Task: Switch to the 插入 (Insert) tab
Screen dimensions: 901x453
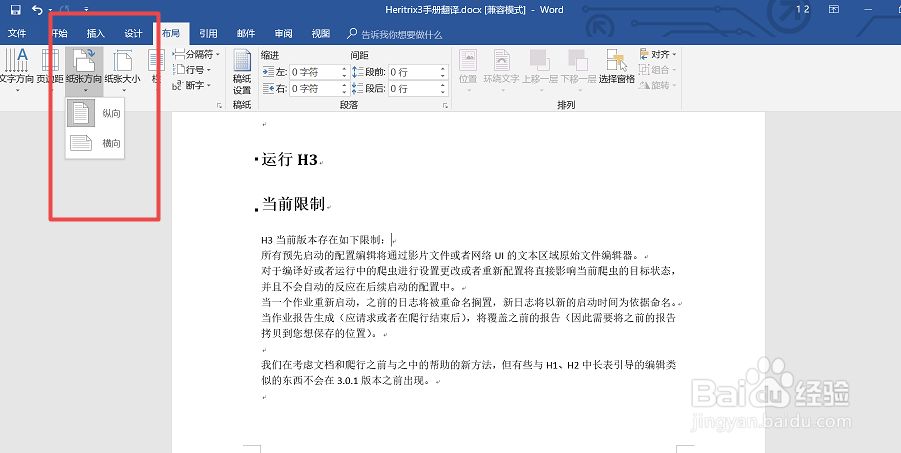Action: 95,33
